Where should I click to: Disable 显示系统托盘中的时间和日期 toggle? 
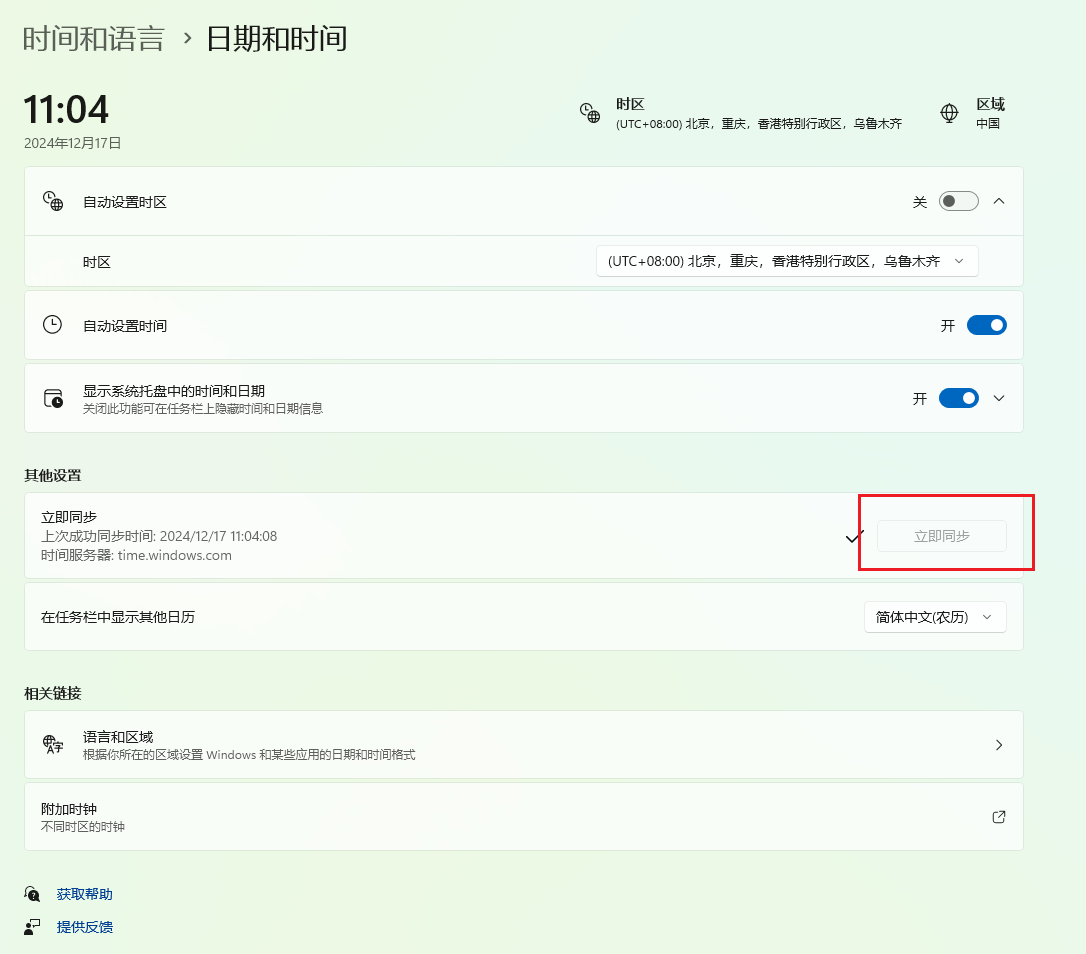pos(958,398)
